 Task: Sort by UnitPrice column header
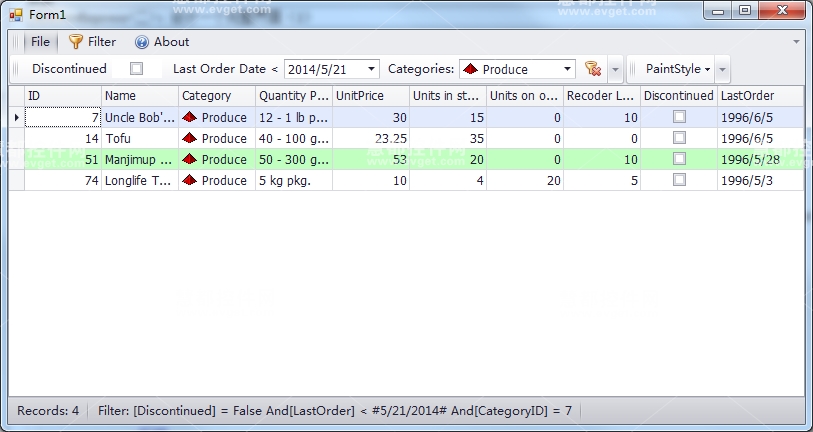coord(371,96)
